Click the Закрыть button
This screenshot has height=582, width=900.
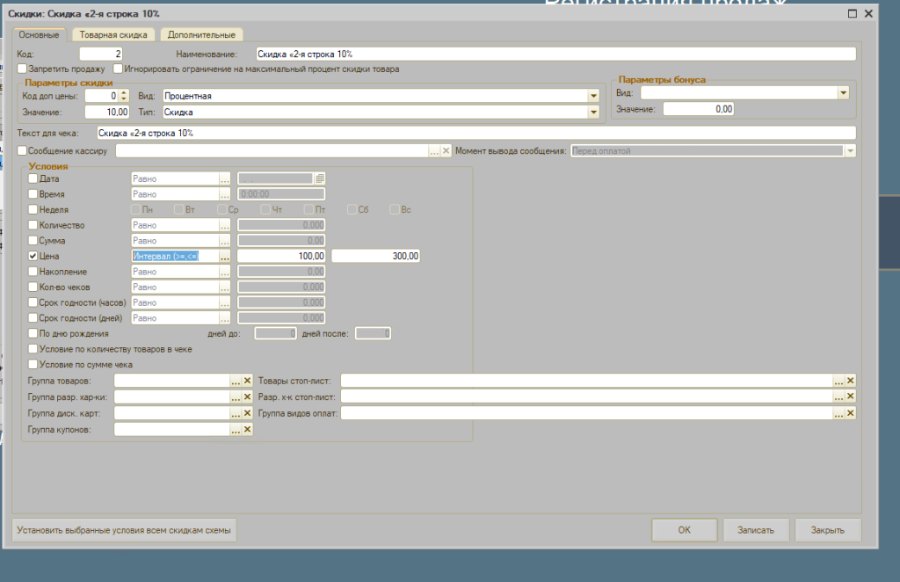pos(828,530)
